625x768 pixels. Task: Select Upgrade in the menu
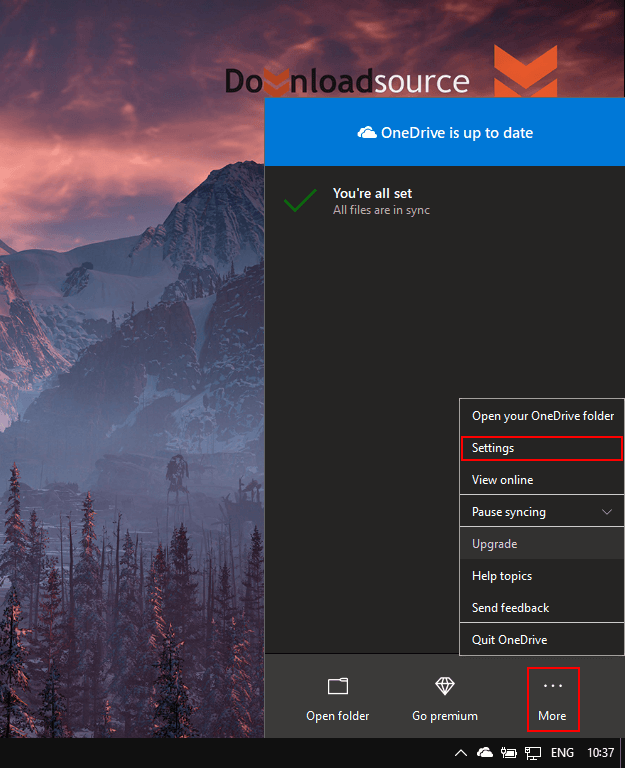point(541,544)
